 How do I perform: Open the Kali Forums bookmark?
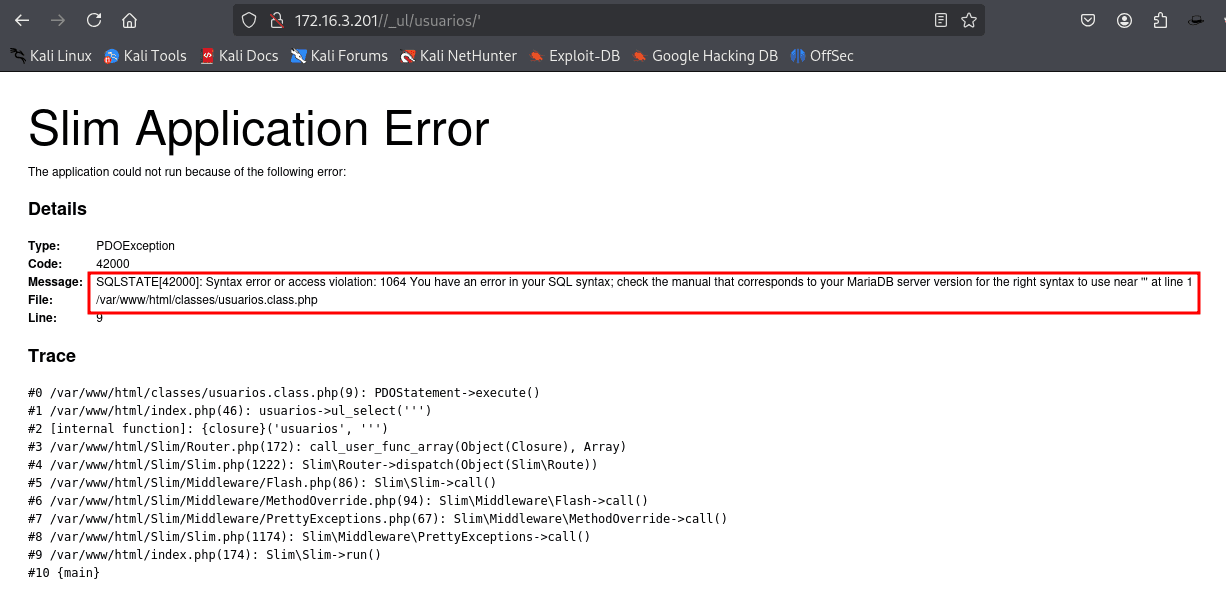[339, 56]
